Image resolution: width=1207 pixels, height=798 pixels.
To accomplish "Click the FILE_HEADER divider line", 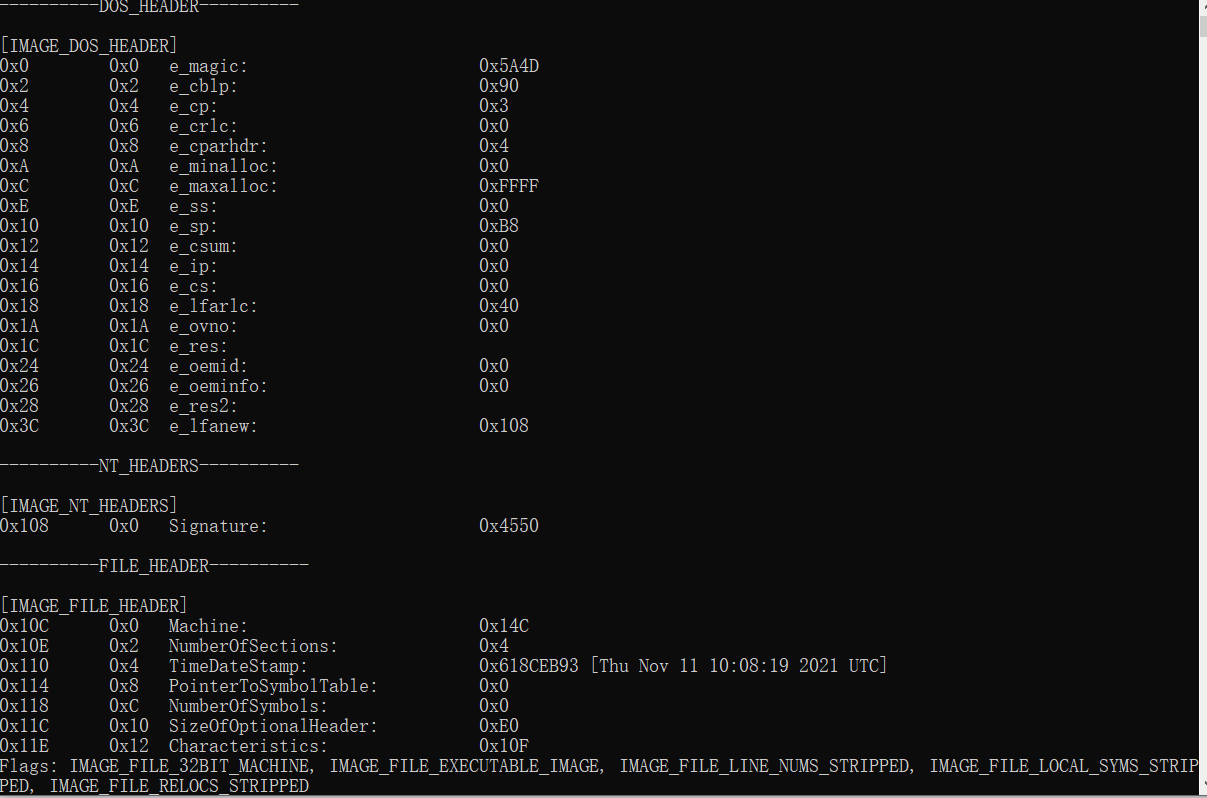I will pyautogui.click(x=154, y=566).
